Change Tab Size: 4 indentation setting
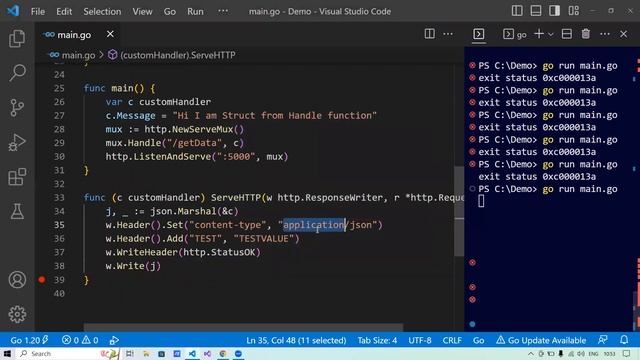640x360 pixels. tap(377, 340)
